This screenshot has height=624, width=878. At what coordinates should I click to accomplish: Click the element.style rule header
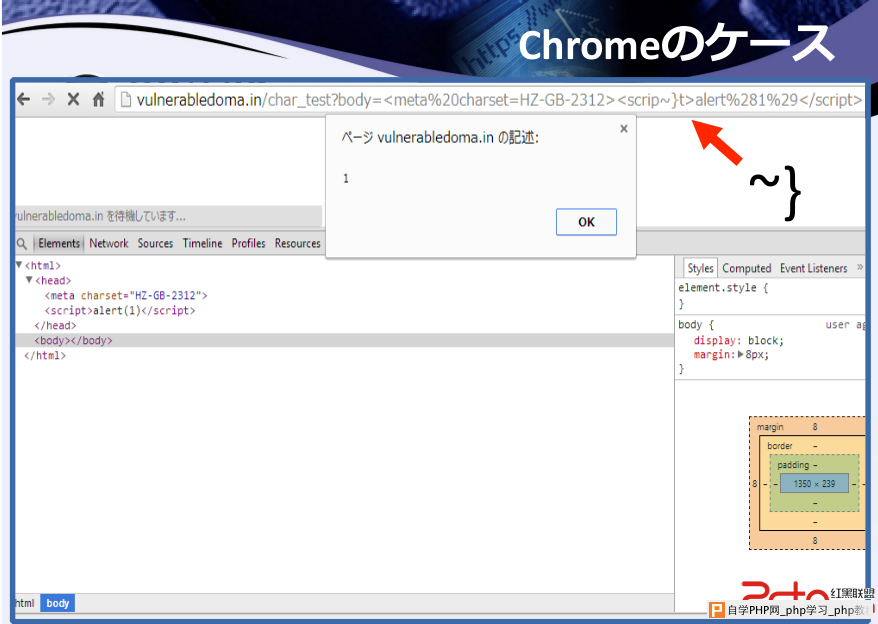[x=723, y=288]
